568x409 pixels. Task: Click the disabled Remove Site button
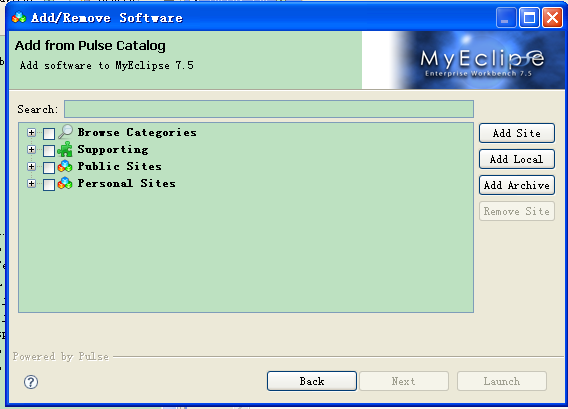pyautogui.click(x=517, y=211)
